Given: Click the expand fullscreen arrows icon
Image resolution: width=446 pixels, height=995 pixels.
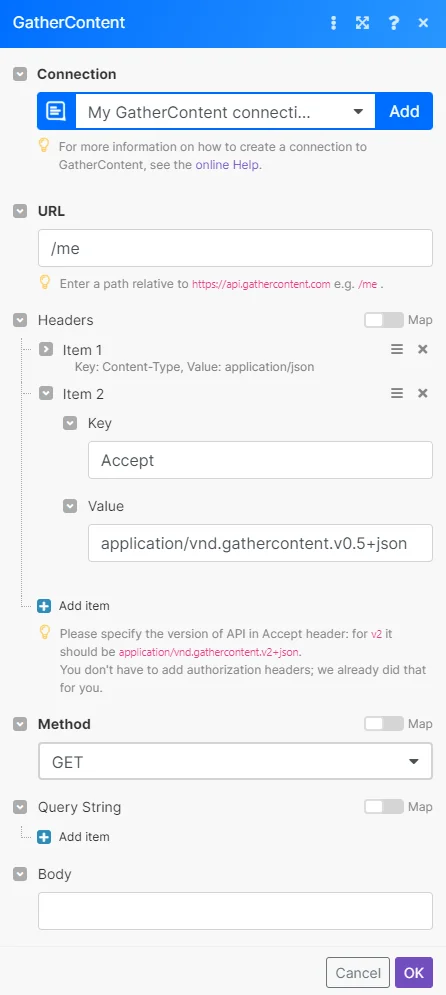Looking at the screenshot, I should 362,23.
